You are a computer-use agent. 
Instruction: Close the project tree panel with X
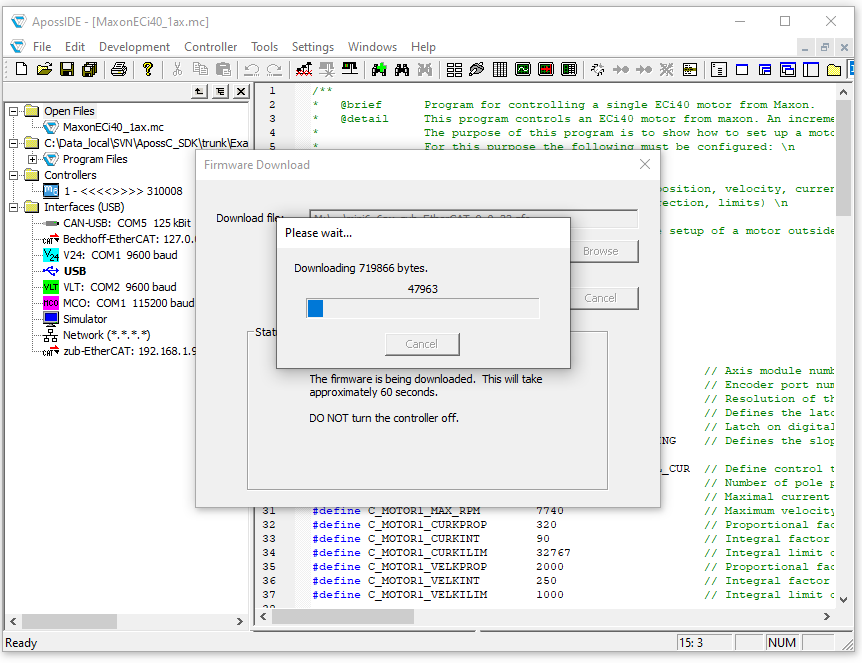(240, 91)
